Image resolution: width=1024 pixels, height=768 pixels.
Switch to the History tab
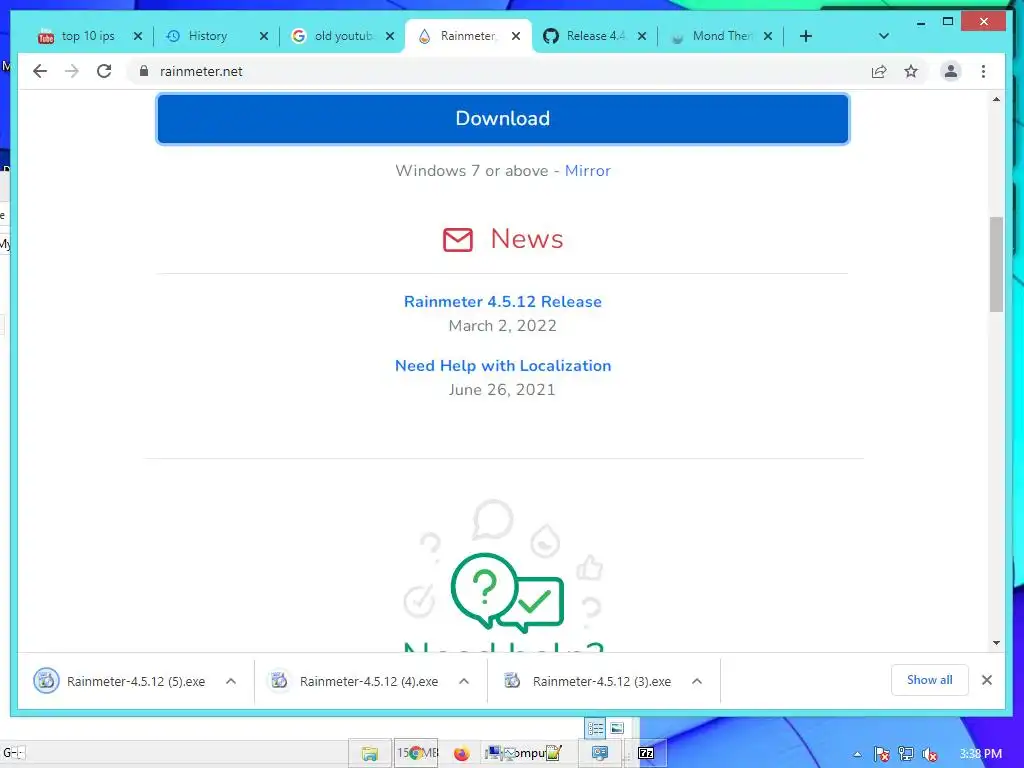pyautogui.click(x=208, y=36)
